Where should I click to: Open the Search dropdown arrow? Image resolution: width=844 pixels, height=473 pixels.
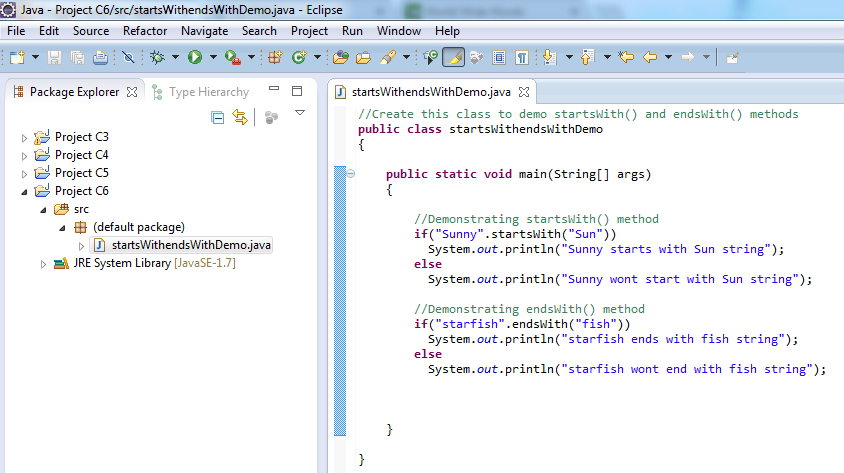406,57
